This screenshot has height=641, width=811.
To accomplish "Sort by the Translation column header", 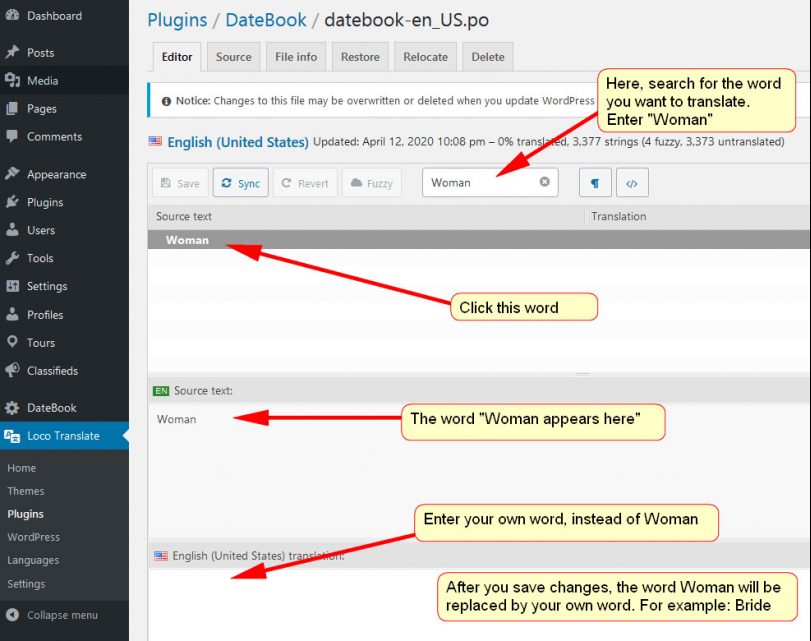I will click(x=619, y=216).
